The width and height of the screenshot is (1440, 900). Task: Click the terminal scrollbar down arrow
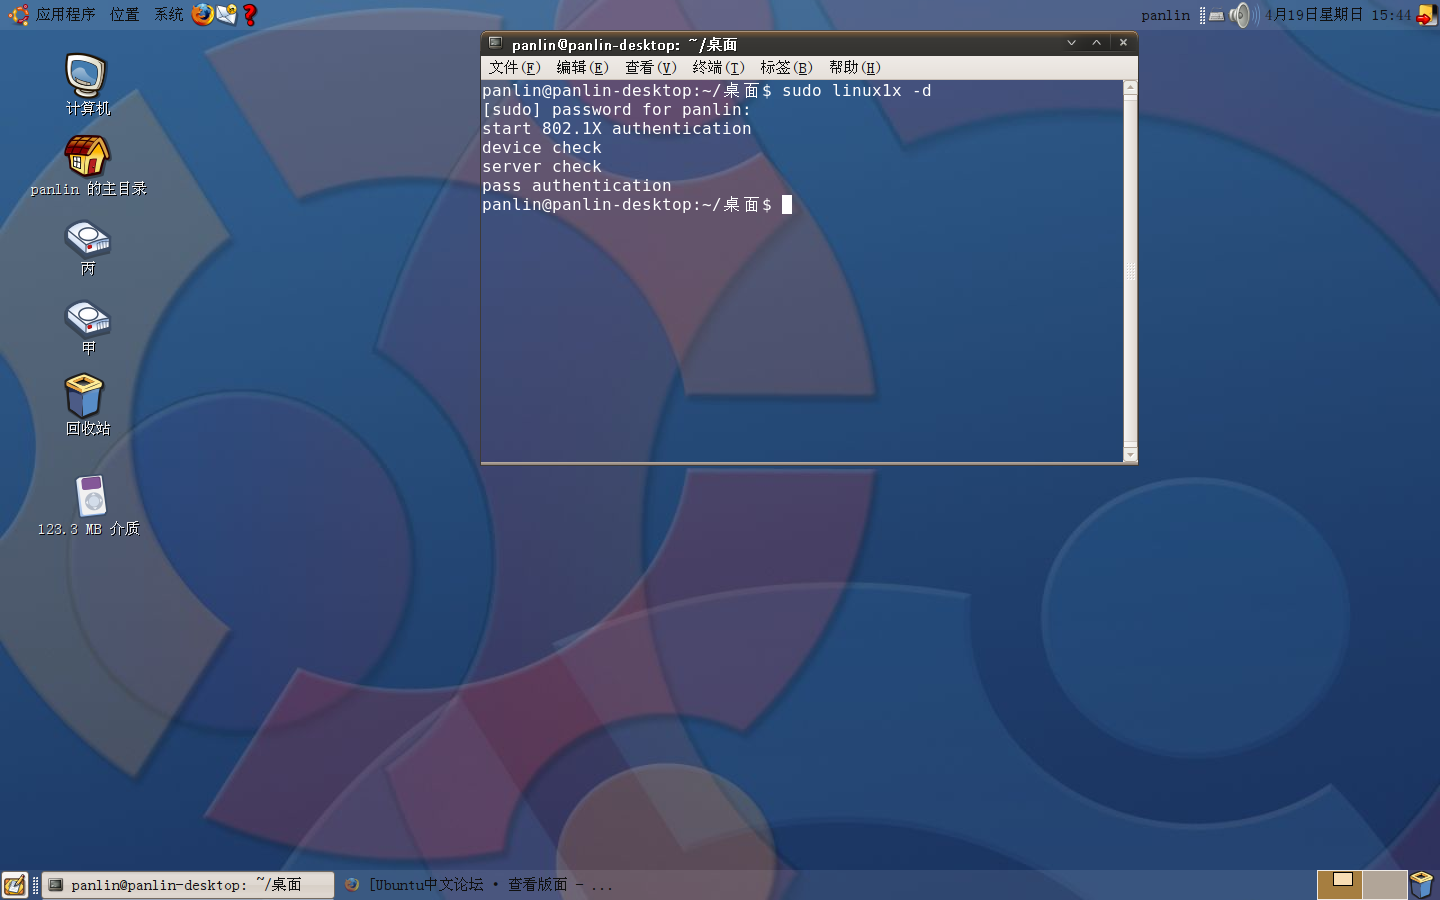tap(1130, 455)
